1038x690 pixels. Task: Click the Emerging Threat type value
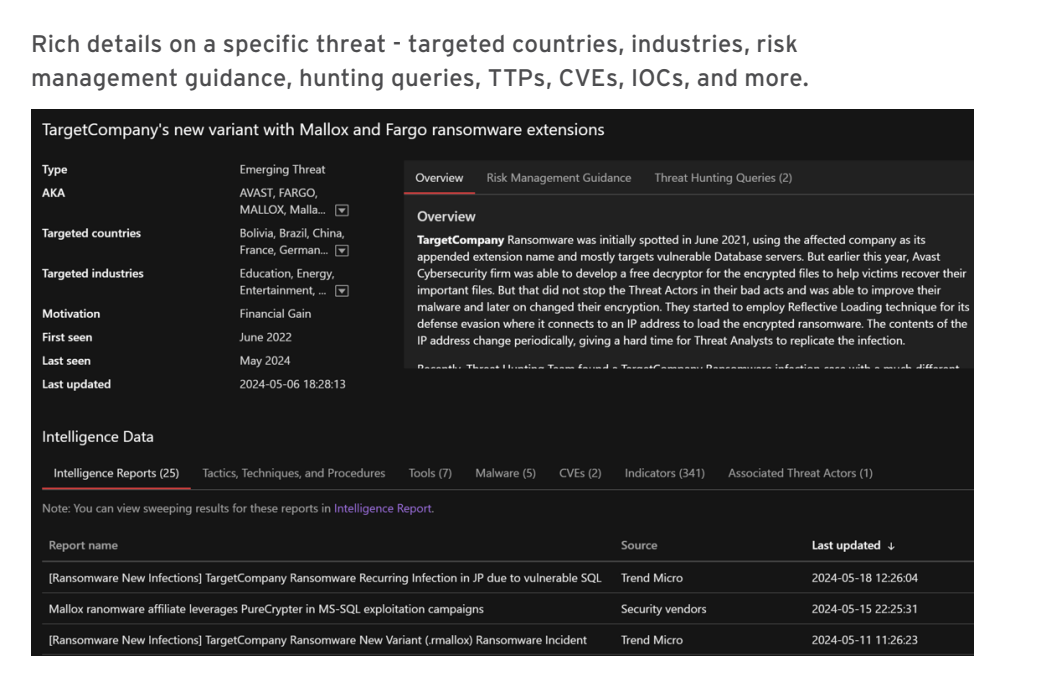(282, 170)
